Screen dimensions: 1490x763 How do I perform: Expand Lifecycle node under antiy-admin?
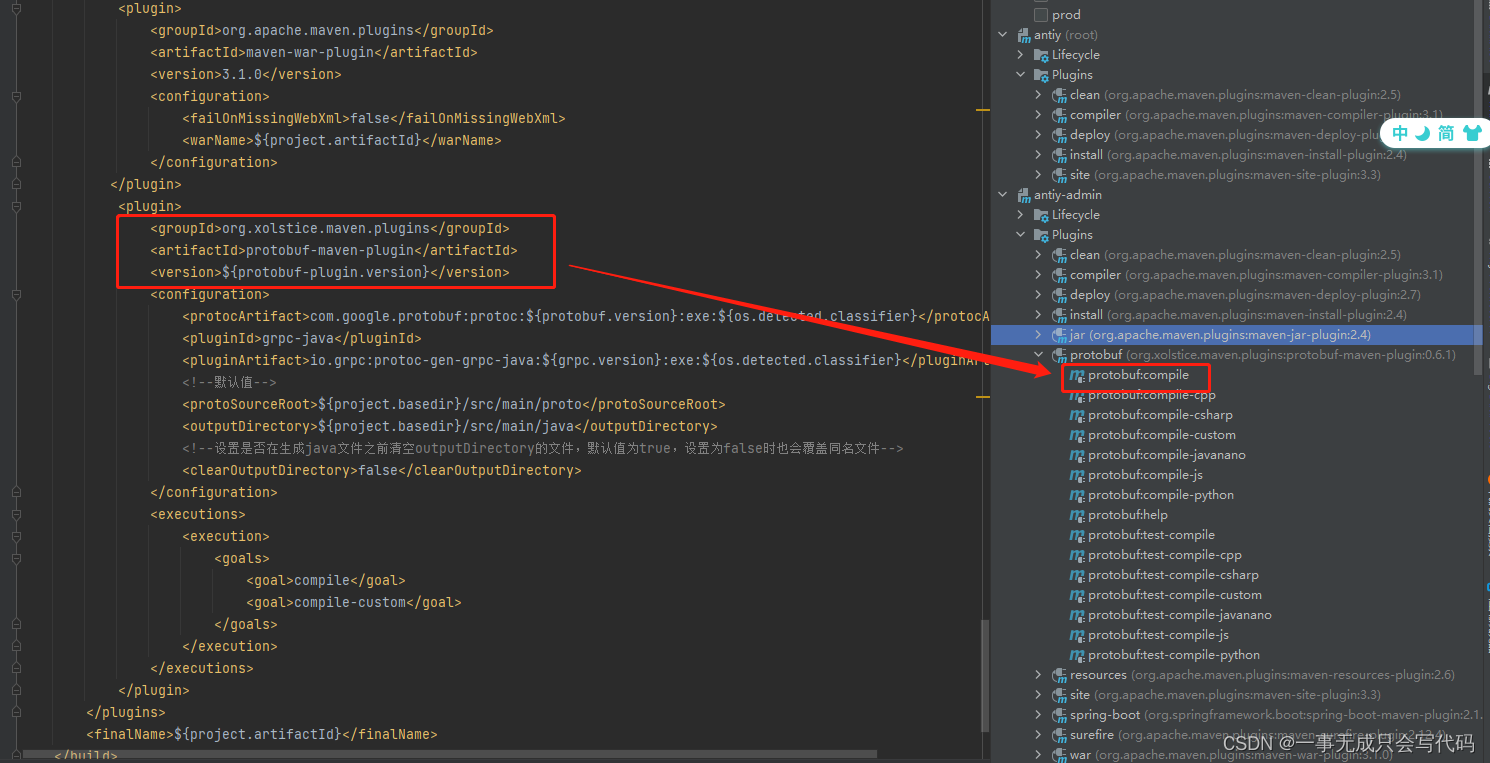point(1021,215)
